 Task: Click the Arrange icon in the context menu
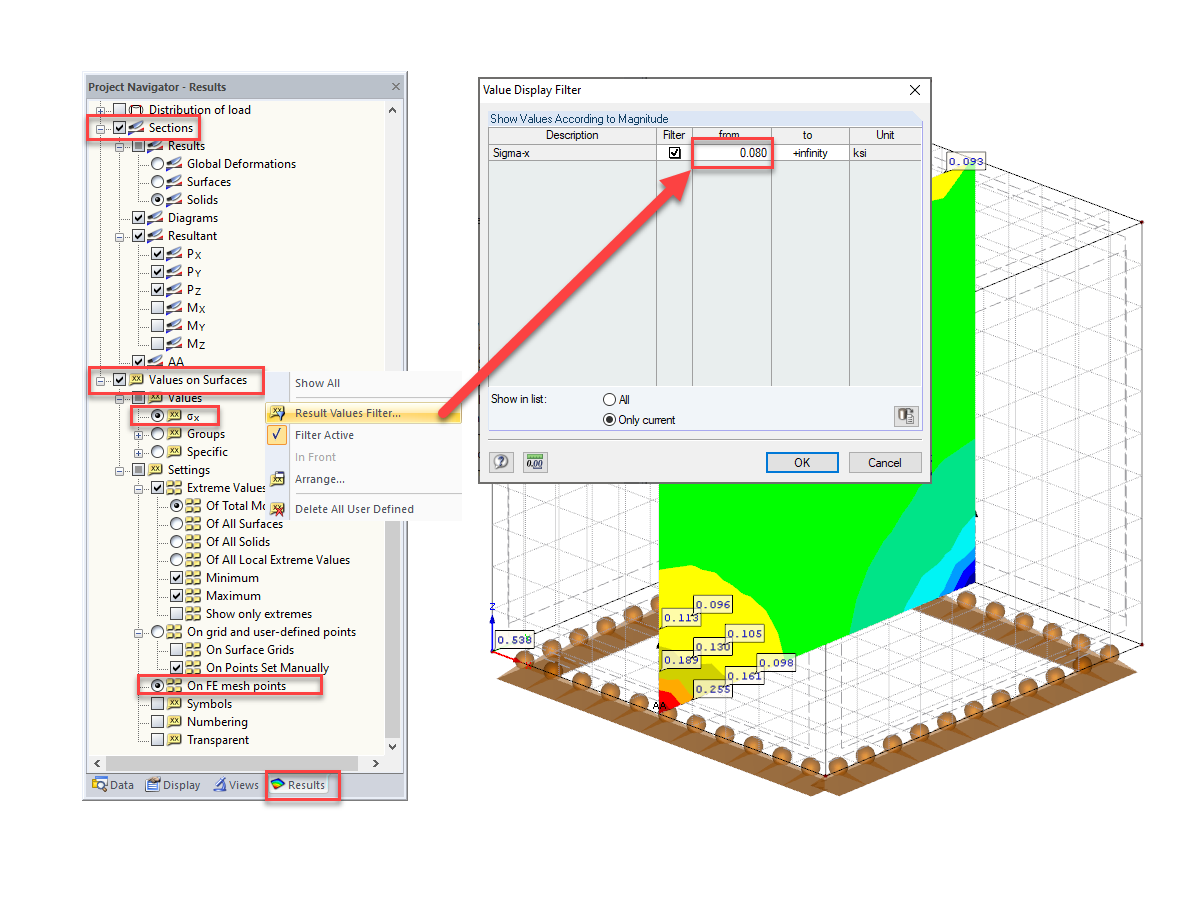coord(278,479)
